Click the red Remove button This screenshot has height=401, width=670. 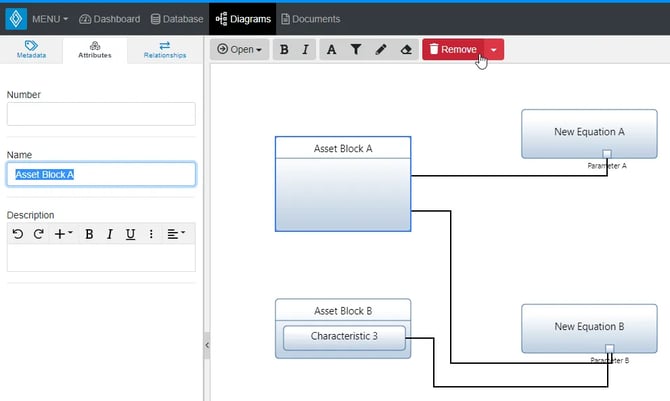453,49
